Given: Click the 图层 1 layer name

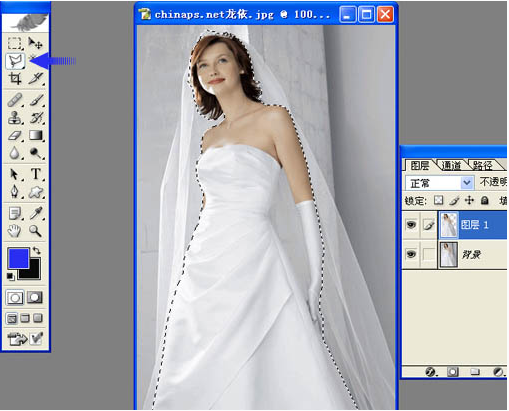Looking at the screenshot, I should click(474, 225).
